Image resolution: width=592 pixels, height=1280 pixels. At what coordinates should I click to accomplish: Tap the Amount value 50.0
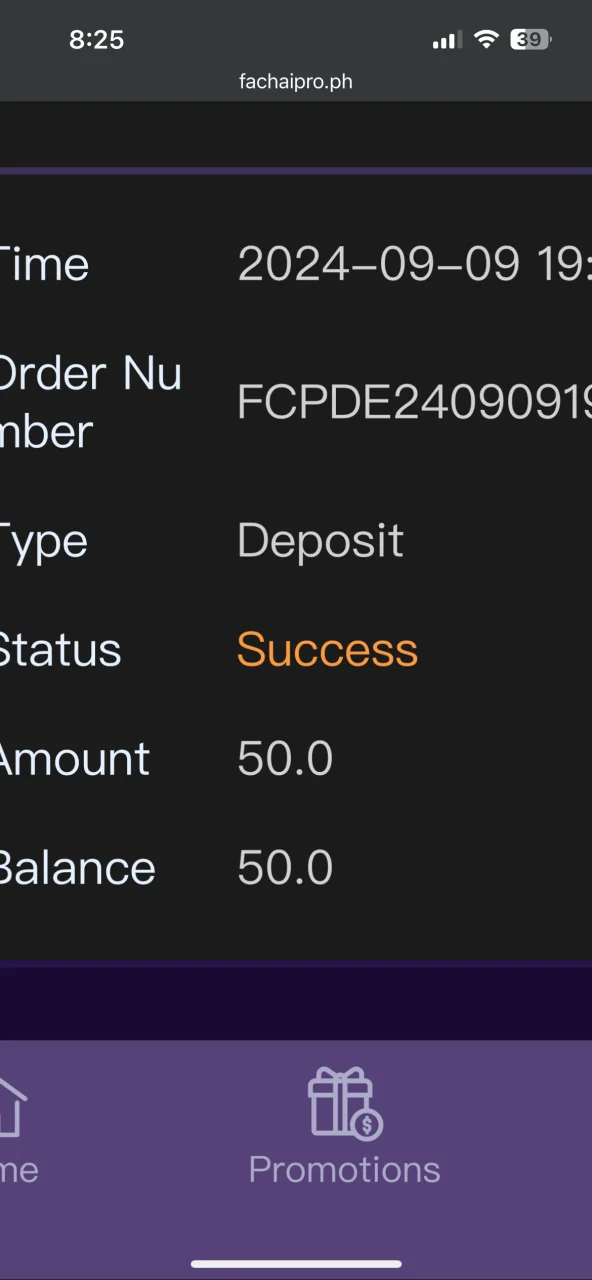285,759
